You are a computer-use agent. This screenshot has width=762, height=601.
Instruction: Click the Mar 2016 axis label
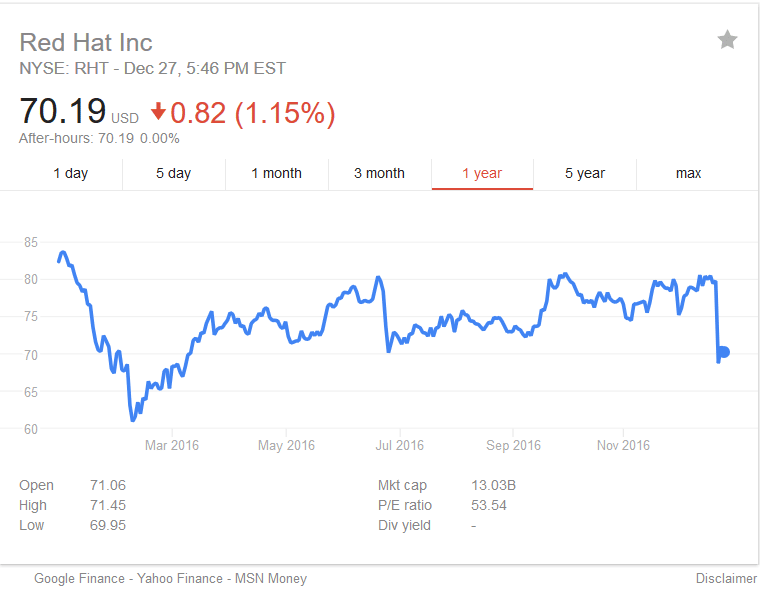click(171, 445)
